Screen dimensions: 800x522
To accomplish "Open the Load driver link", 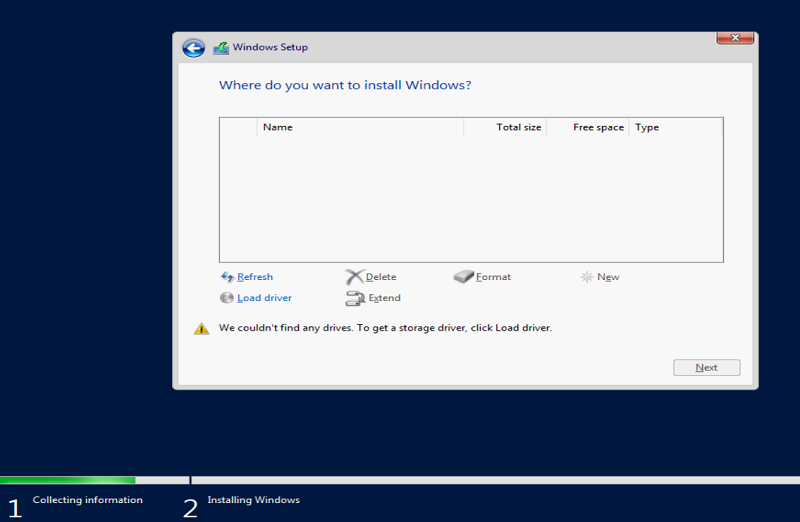I will click(264, 298).
